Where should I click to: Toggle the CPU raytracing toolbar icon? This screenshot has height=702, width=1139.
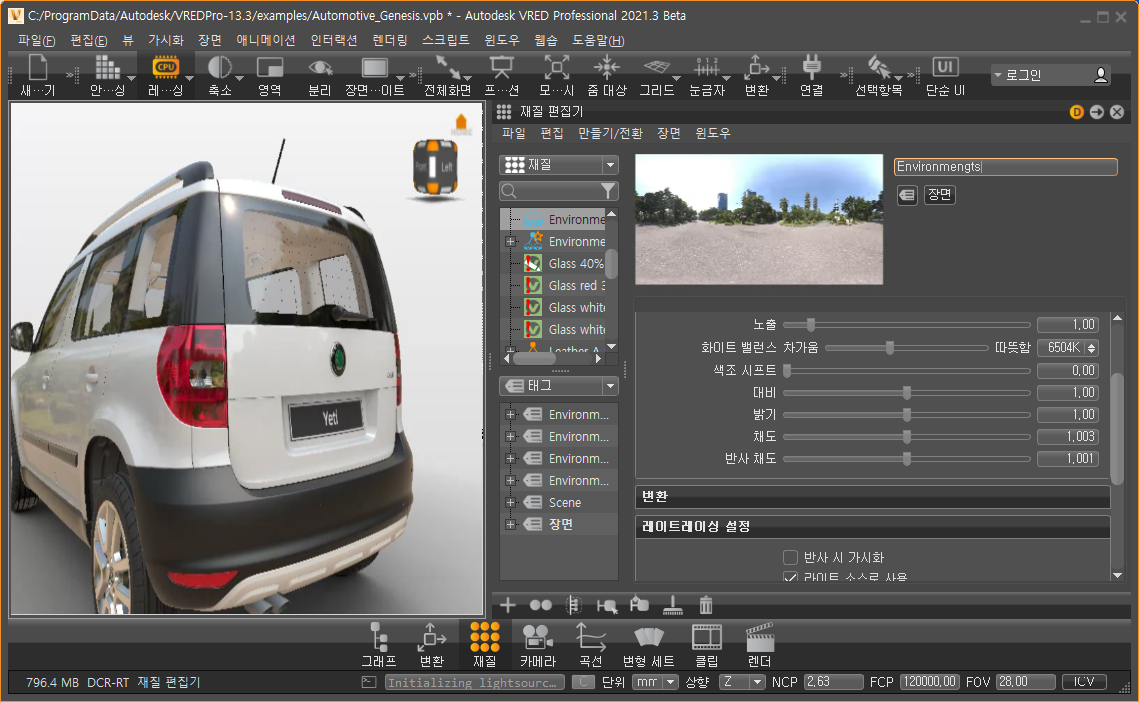(165, 68)
